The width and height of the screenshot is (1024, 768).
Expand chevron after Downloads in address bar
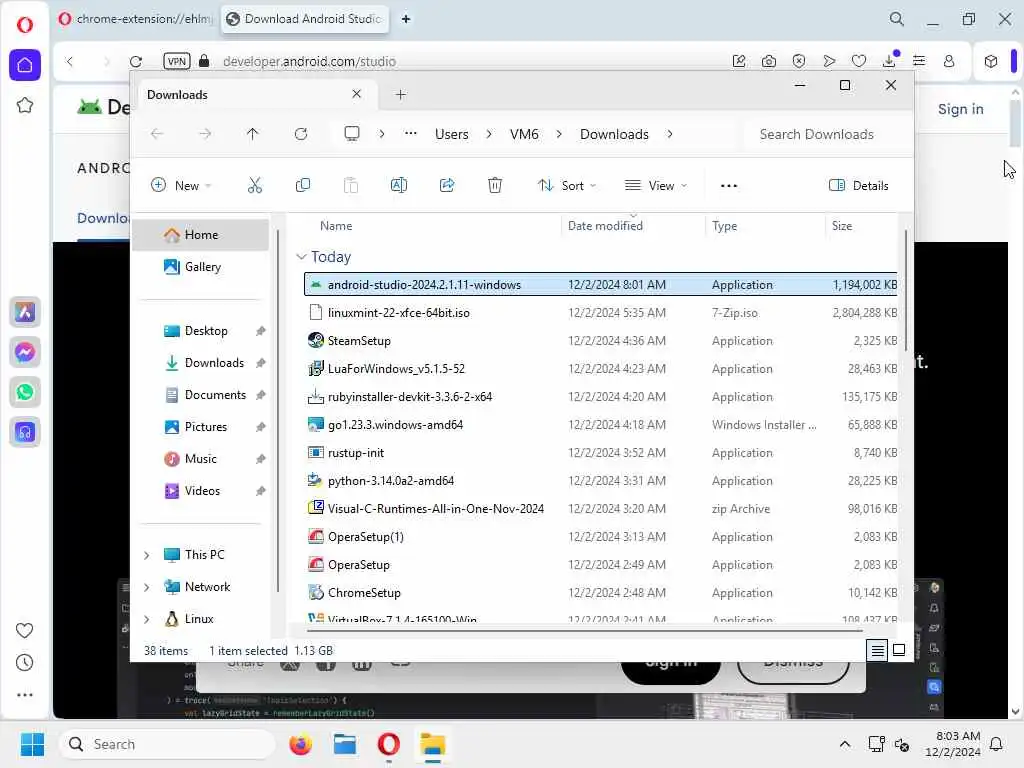(670, 134)
